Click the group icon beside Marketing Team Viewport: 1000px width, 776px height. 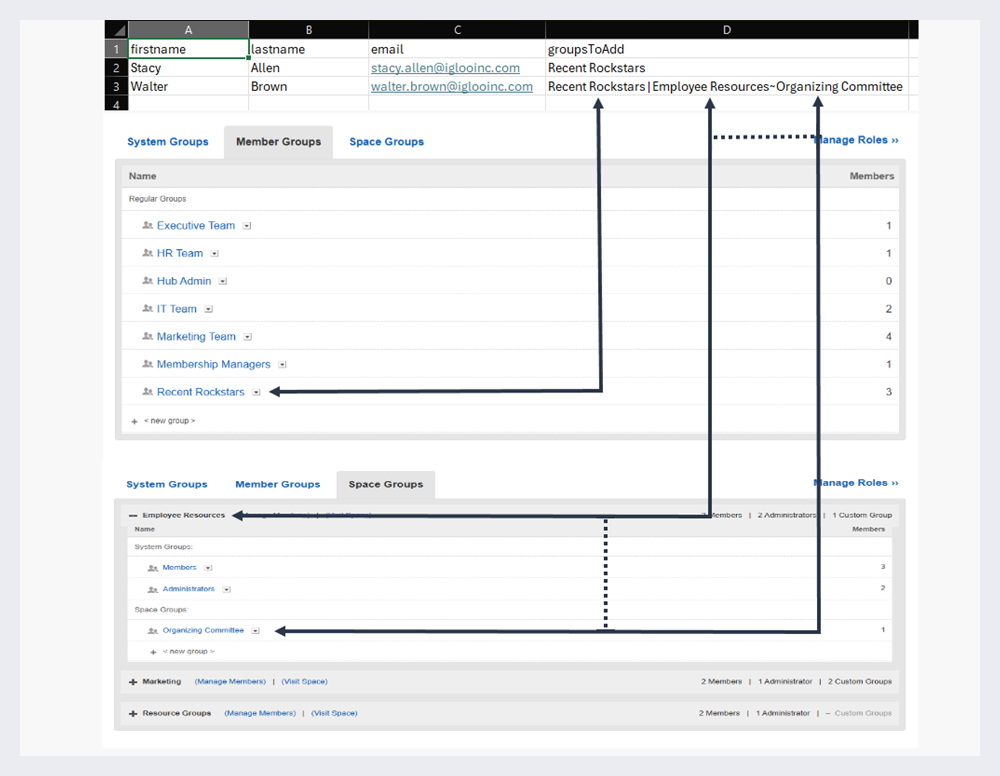click(147, 337)
